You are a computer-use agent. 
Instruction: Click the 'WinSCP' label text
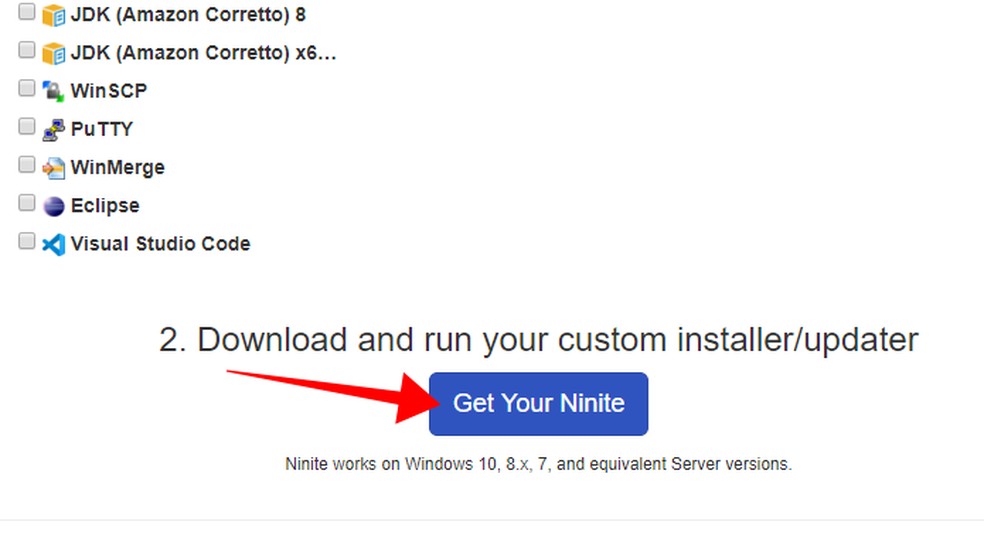[x=109, y=91]
